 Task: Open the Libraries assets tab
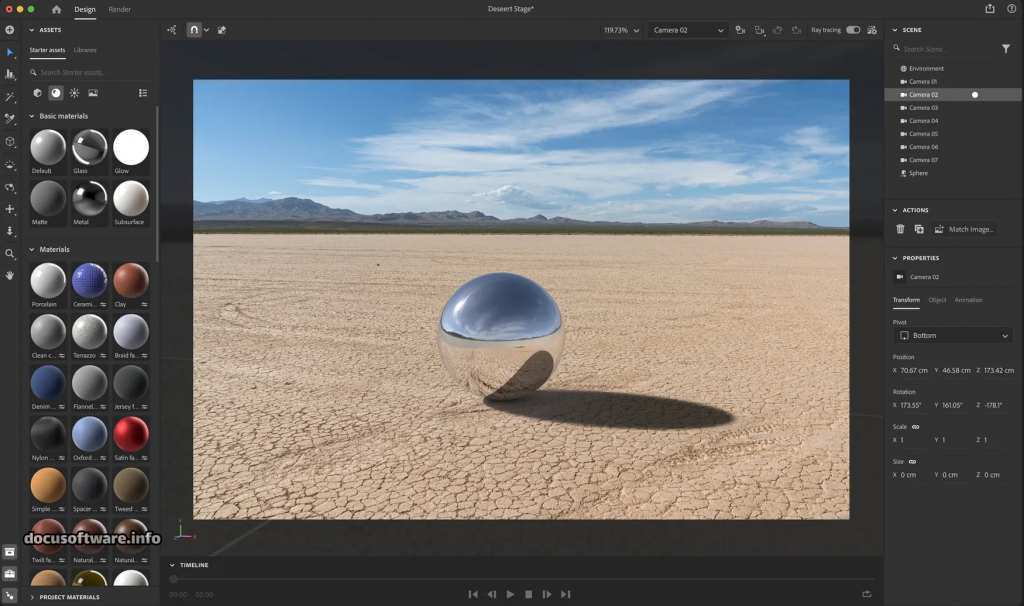click(85, 50)
